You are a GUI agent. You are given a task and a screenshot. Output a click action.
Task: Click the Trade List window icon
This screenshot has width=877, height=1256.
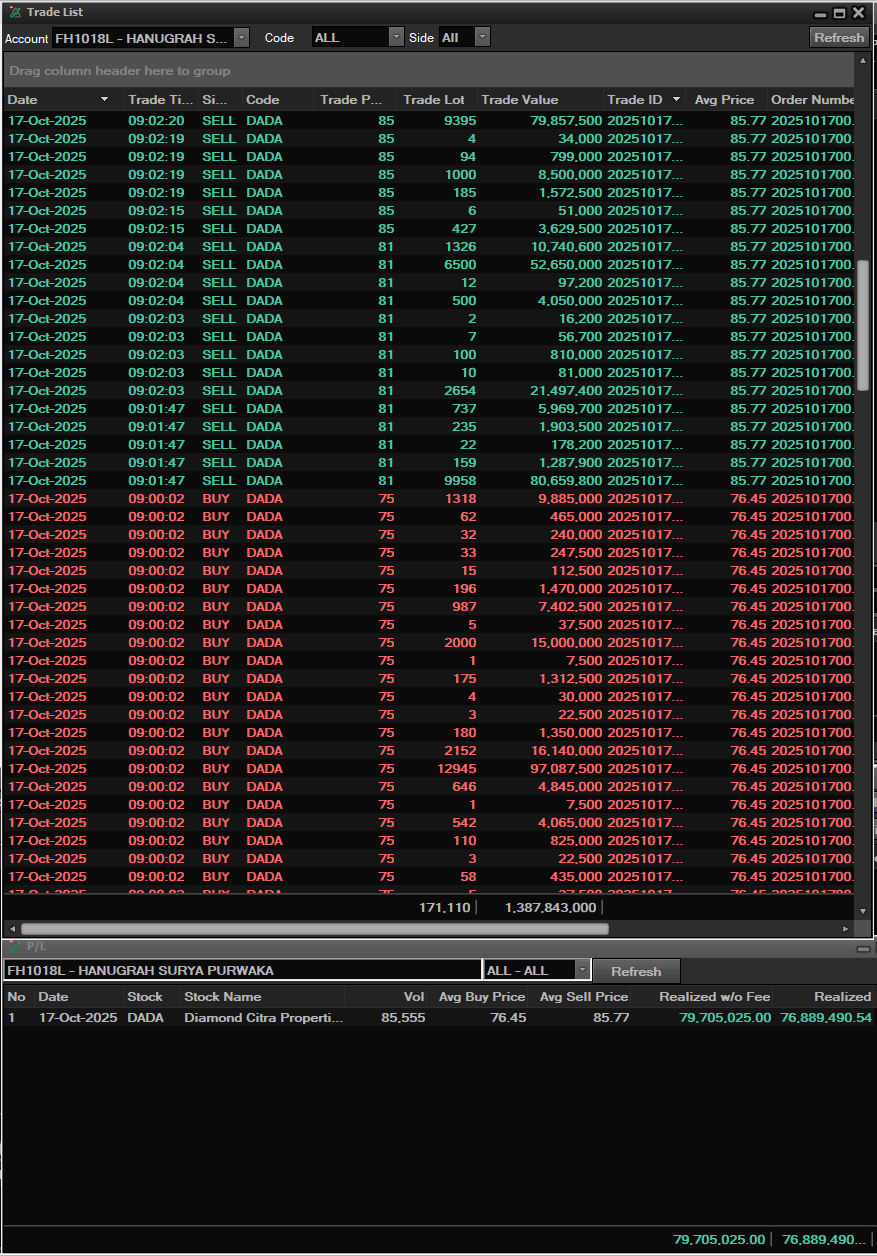[14, 12]
